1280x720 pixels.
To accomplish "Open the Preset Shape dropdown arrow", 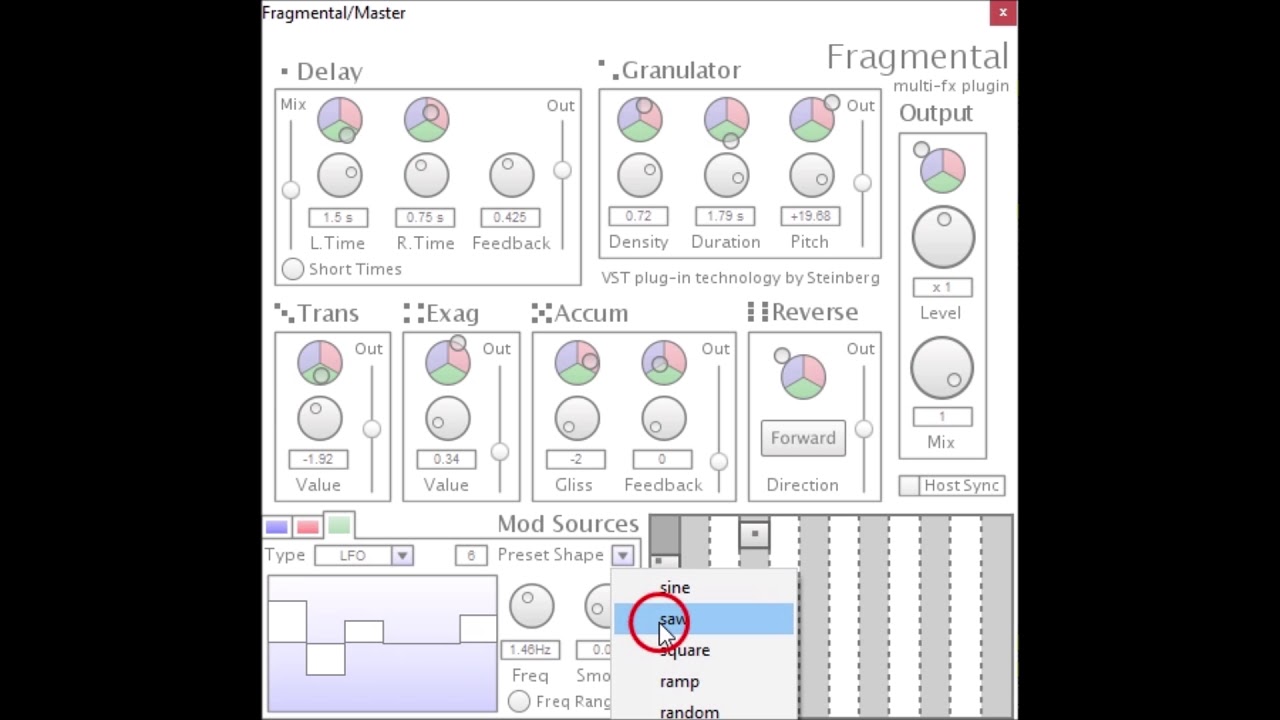I will click(623, 556).
